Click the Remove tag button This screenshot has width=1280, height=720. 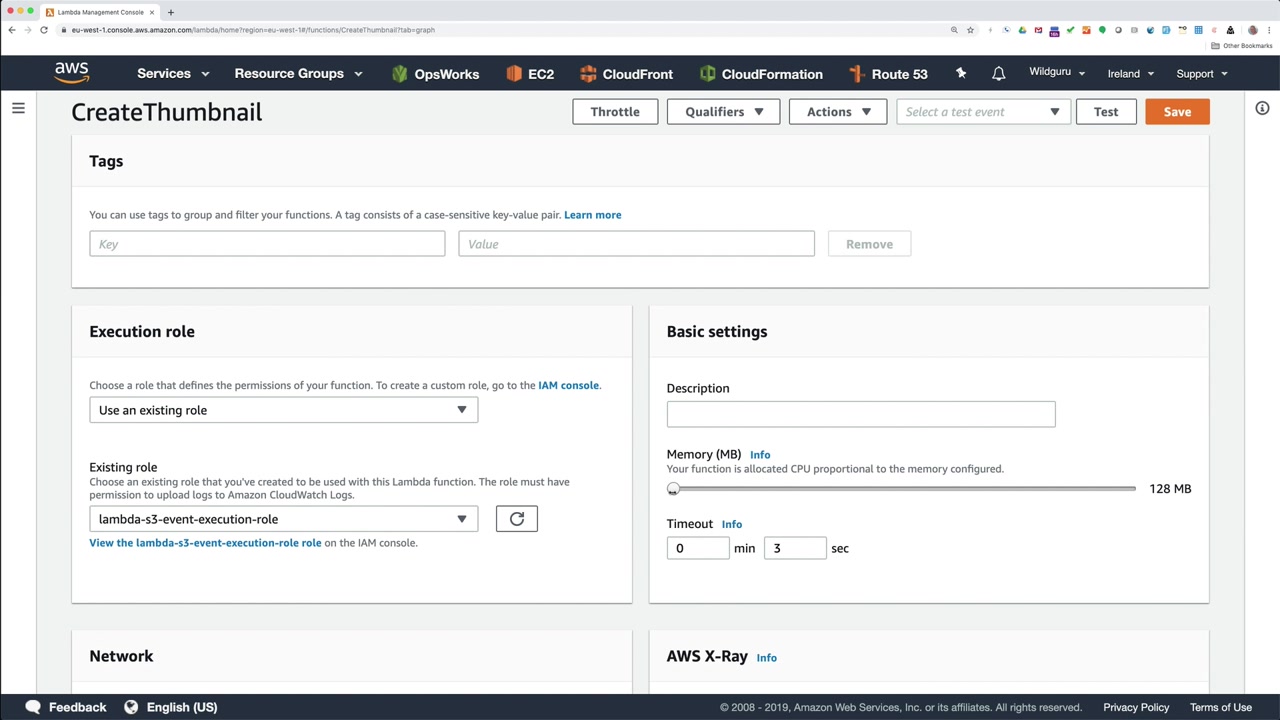tap(869, 244)
